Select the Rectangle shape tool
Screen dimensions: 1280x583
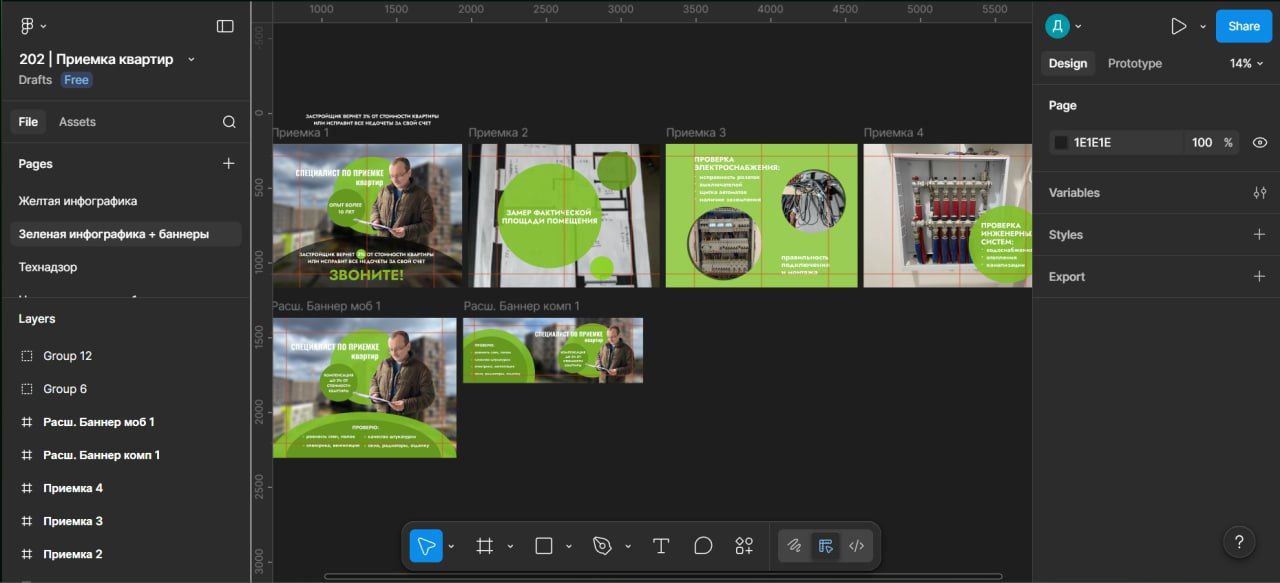click(544, 546)
